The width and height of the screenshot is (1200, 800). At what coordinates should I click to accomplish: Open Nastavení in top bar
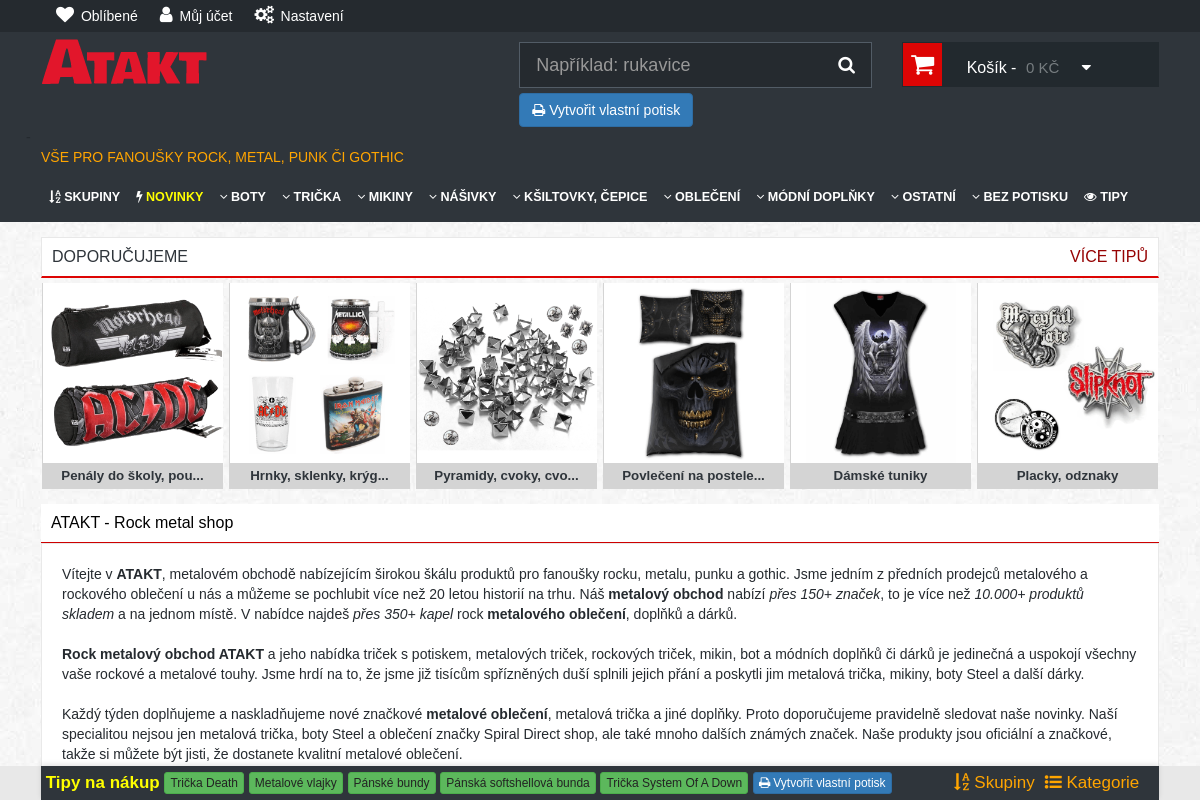(x=299, y=15)
